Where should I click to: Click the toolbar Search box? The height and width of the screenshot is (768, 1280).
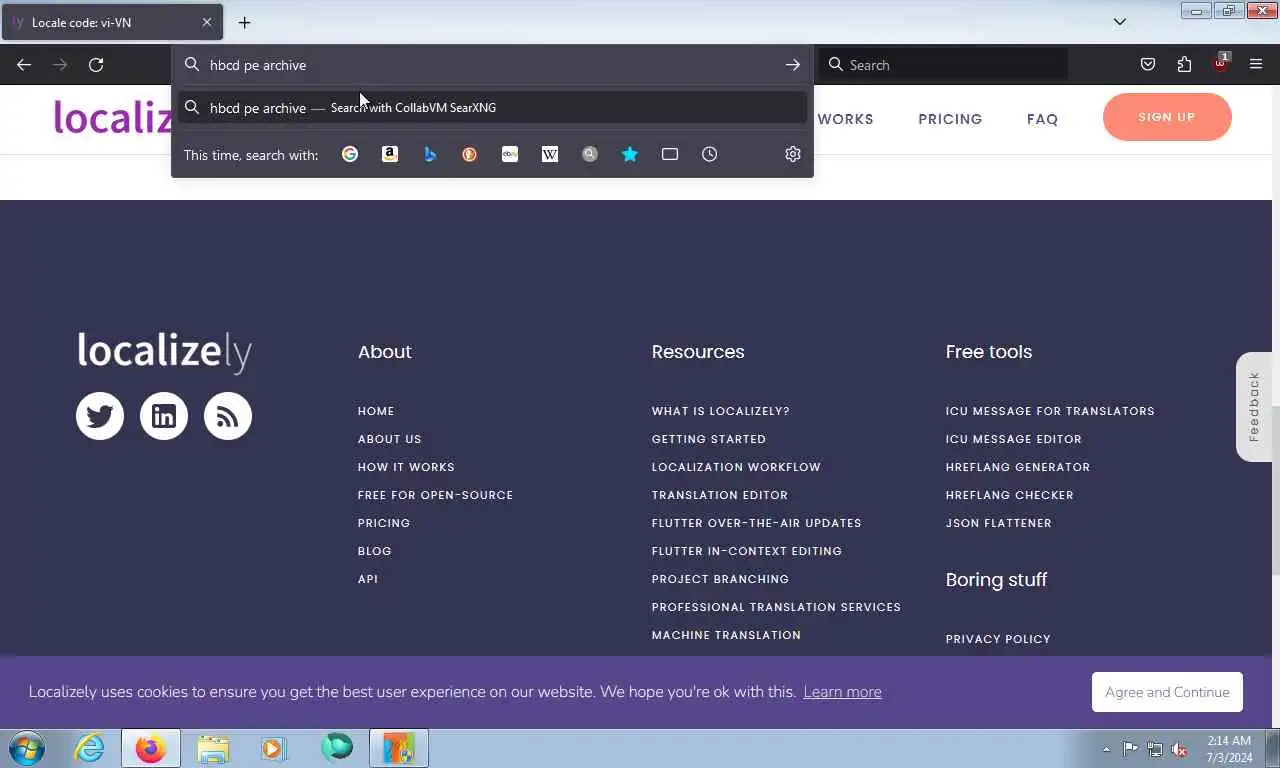(x=944, y=65)
